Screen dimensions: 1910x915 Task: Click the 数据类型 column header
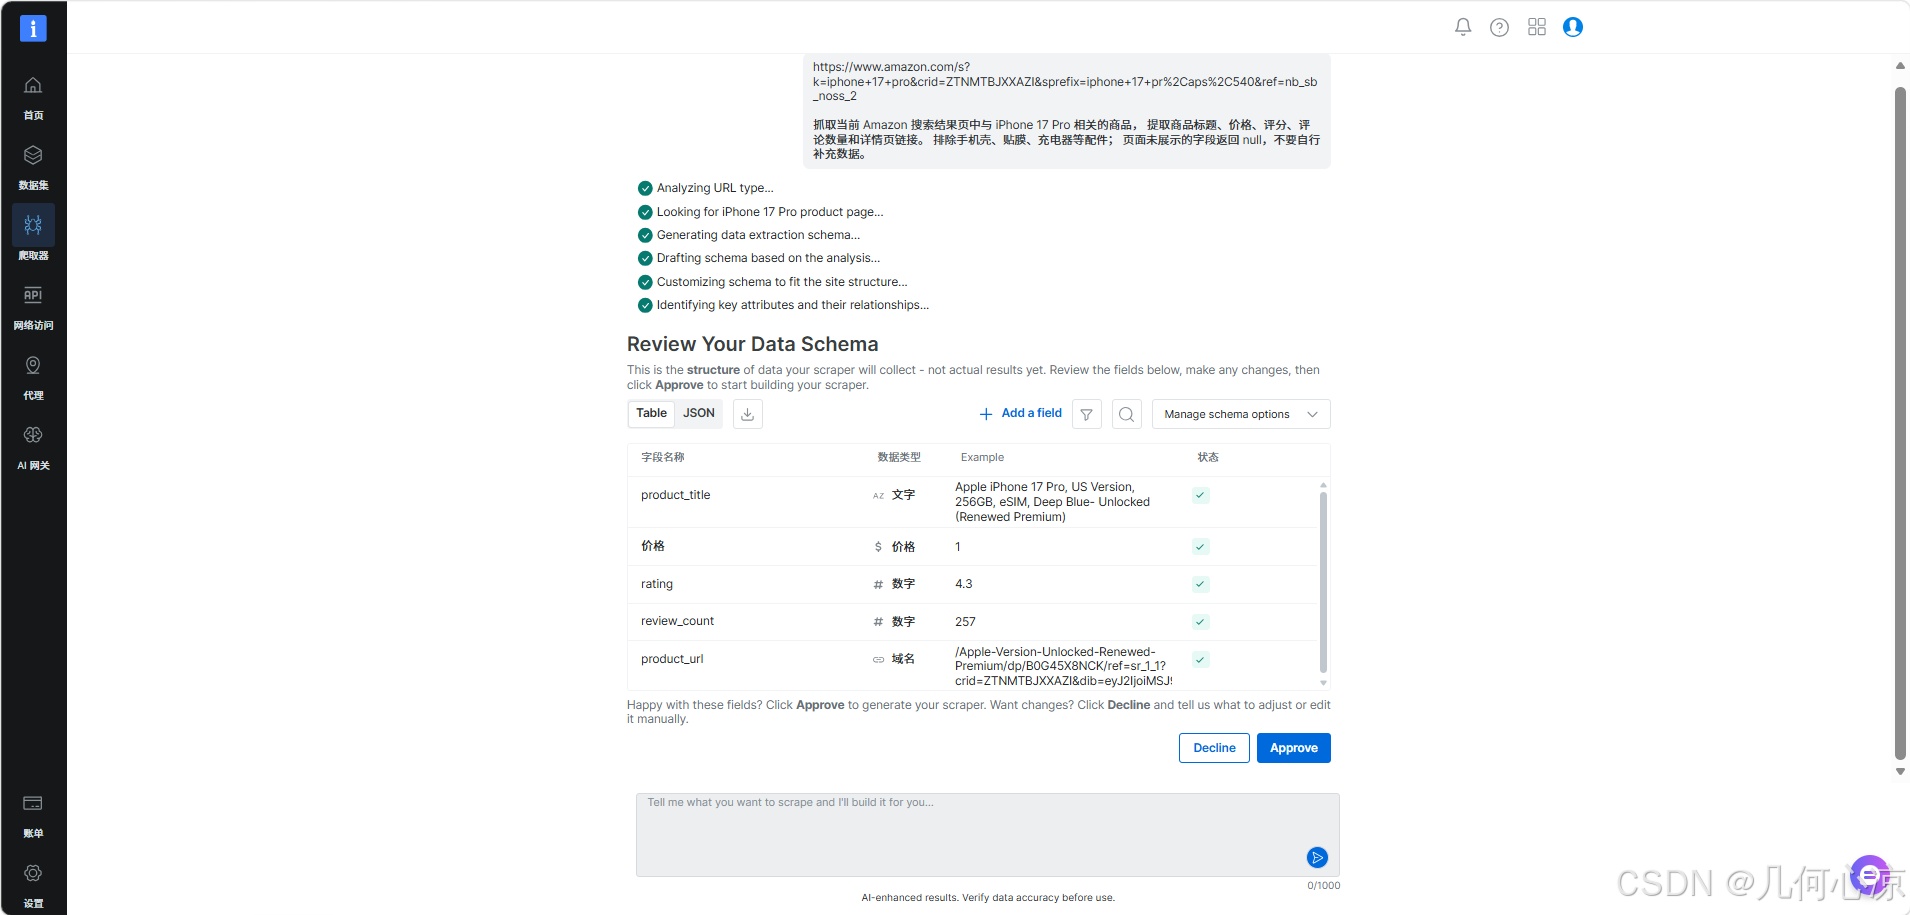tap(899, 457)
